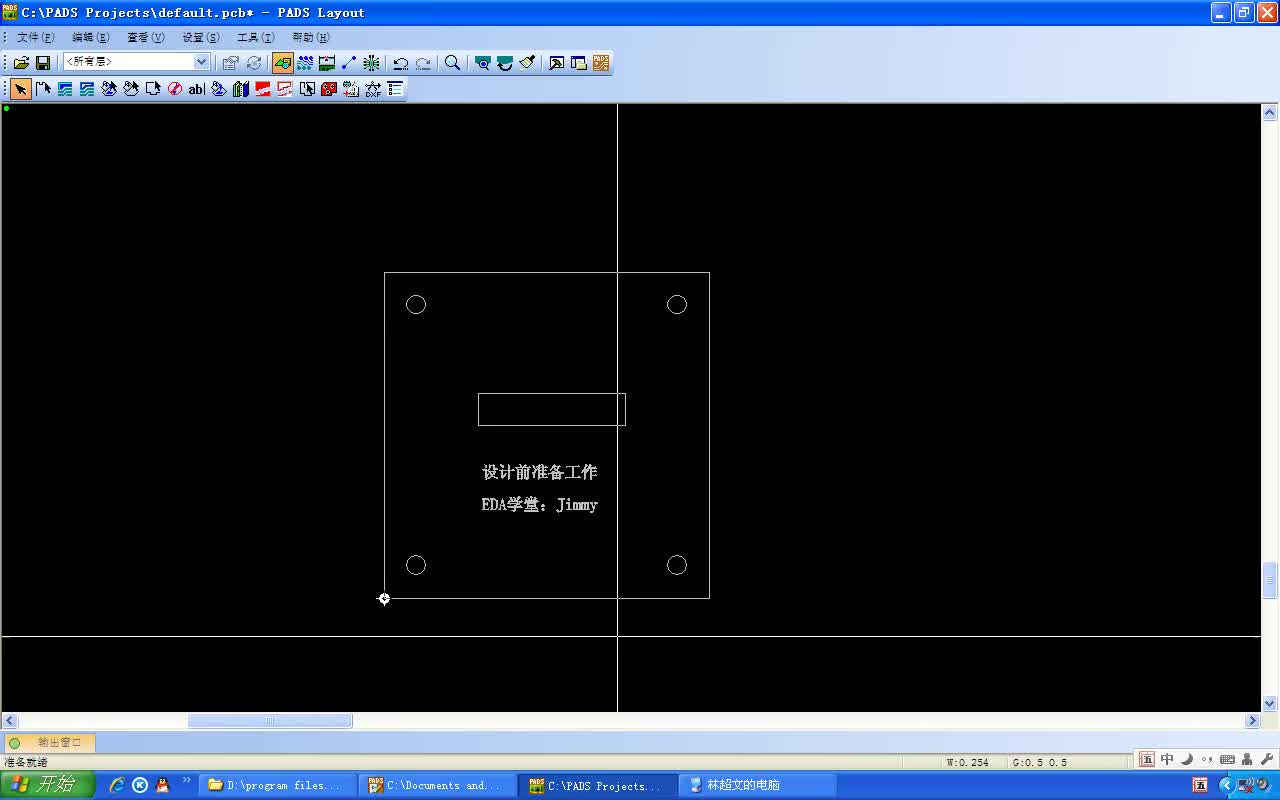Open the Properties toolbar icon

pos(231,62)
